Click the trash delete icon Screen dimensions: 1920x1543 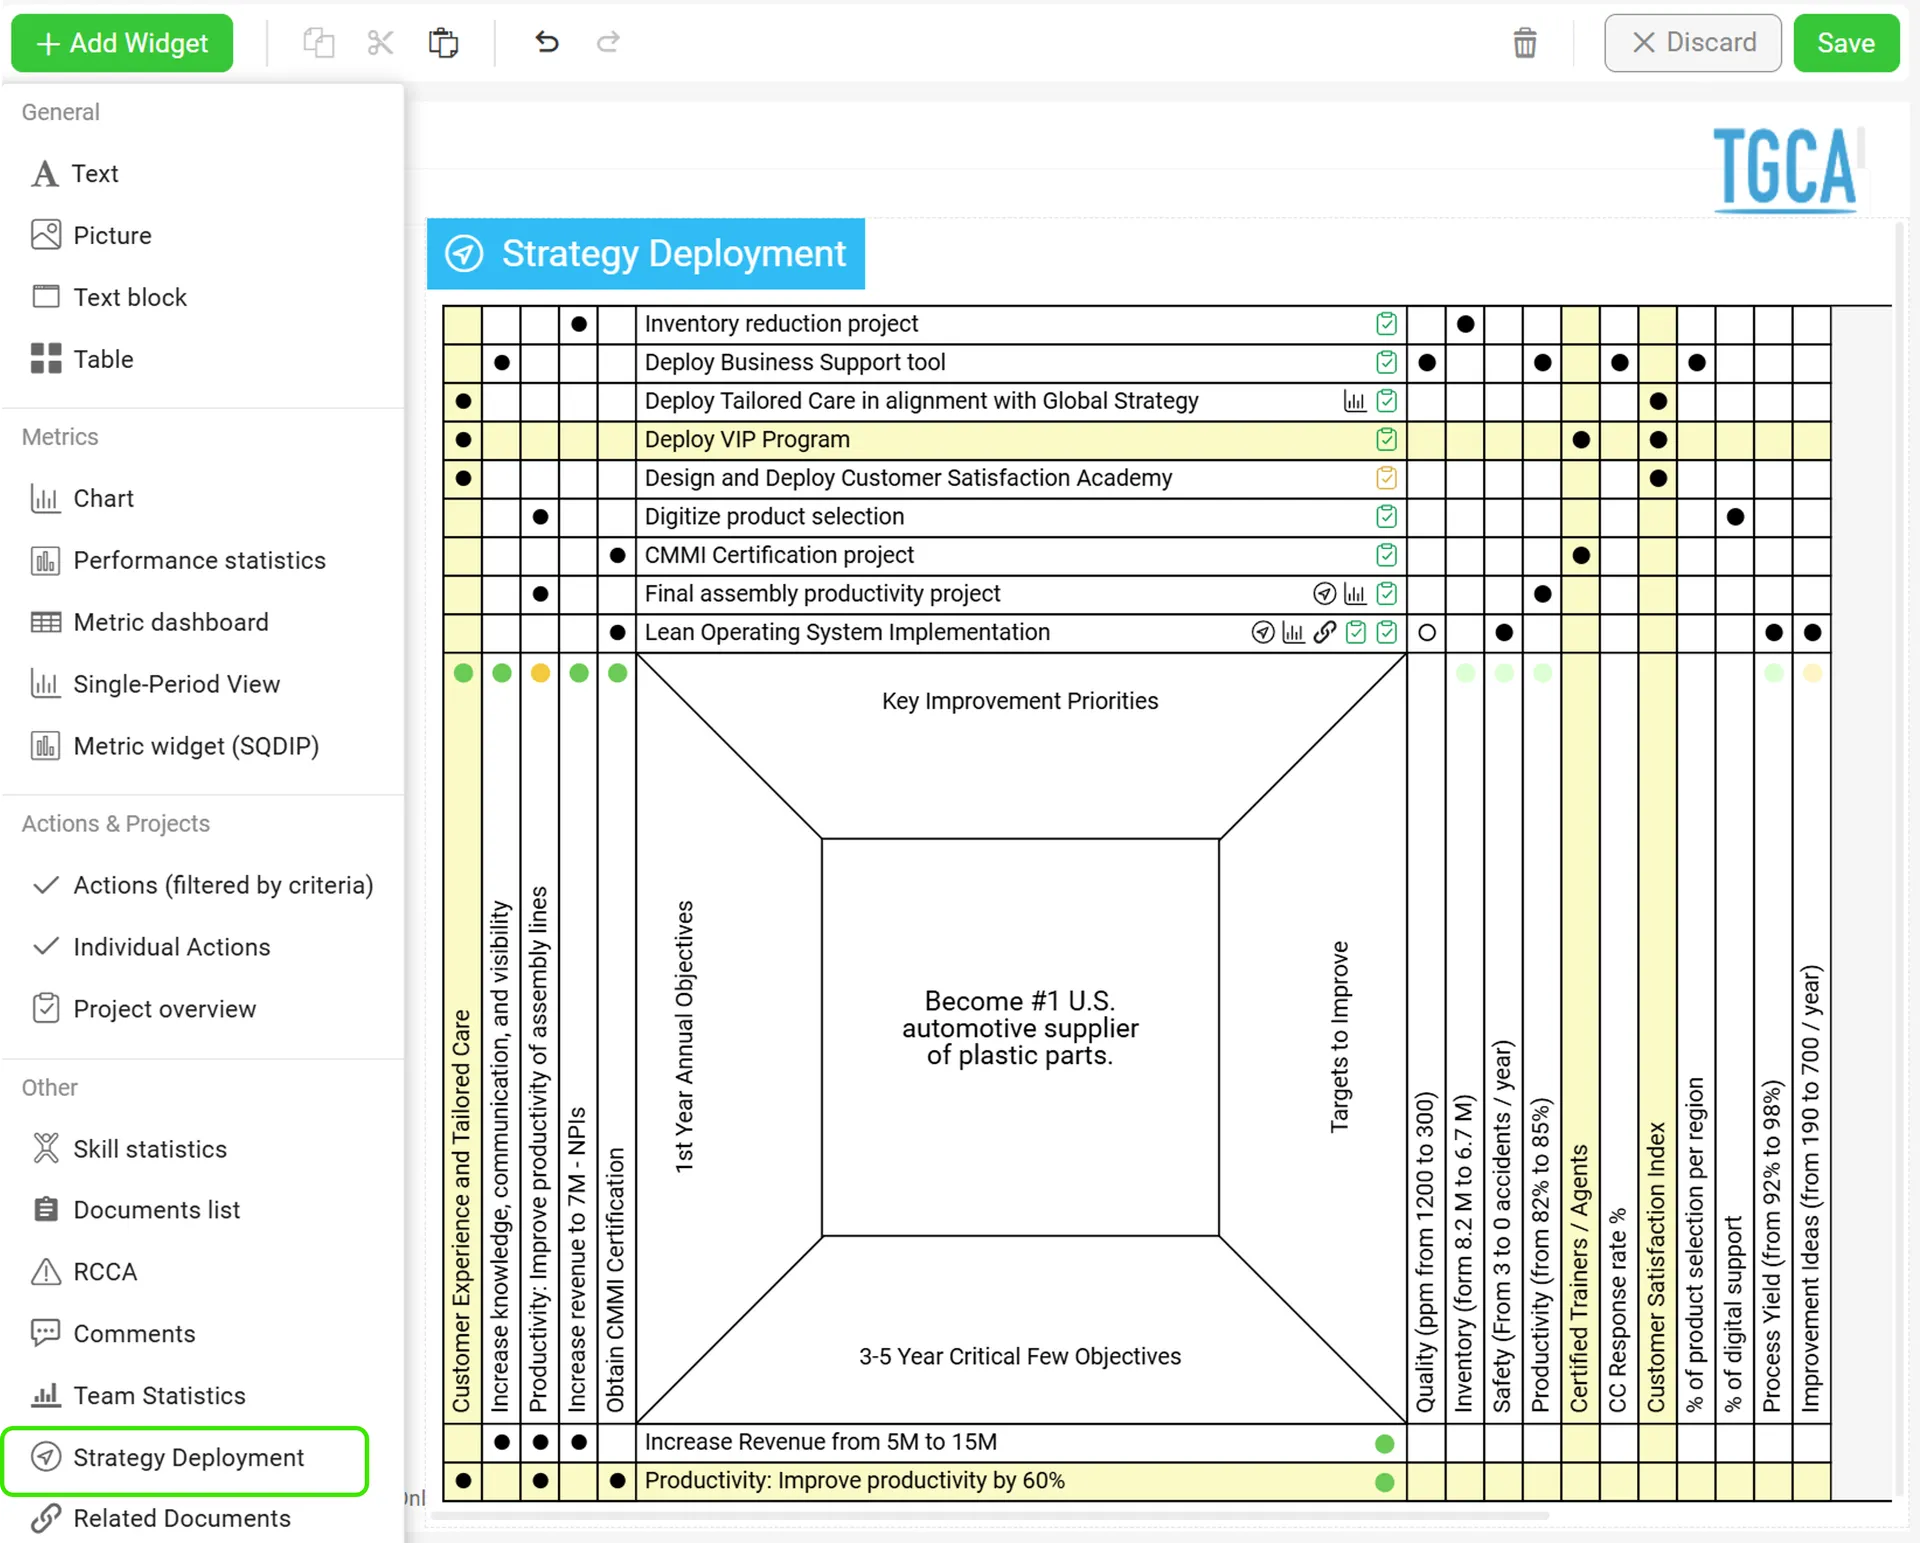(x=1524, y=43)
